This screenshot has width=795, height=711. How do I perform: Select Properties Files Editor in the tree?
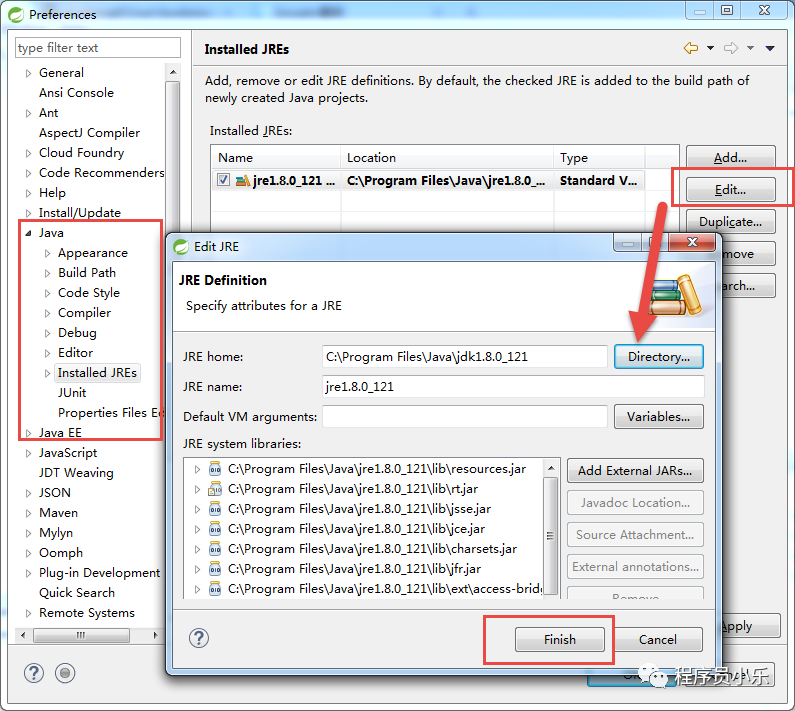(x=111, y=413)
